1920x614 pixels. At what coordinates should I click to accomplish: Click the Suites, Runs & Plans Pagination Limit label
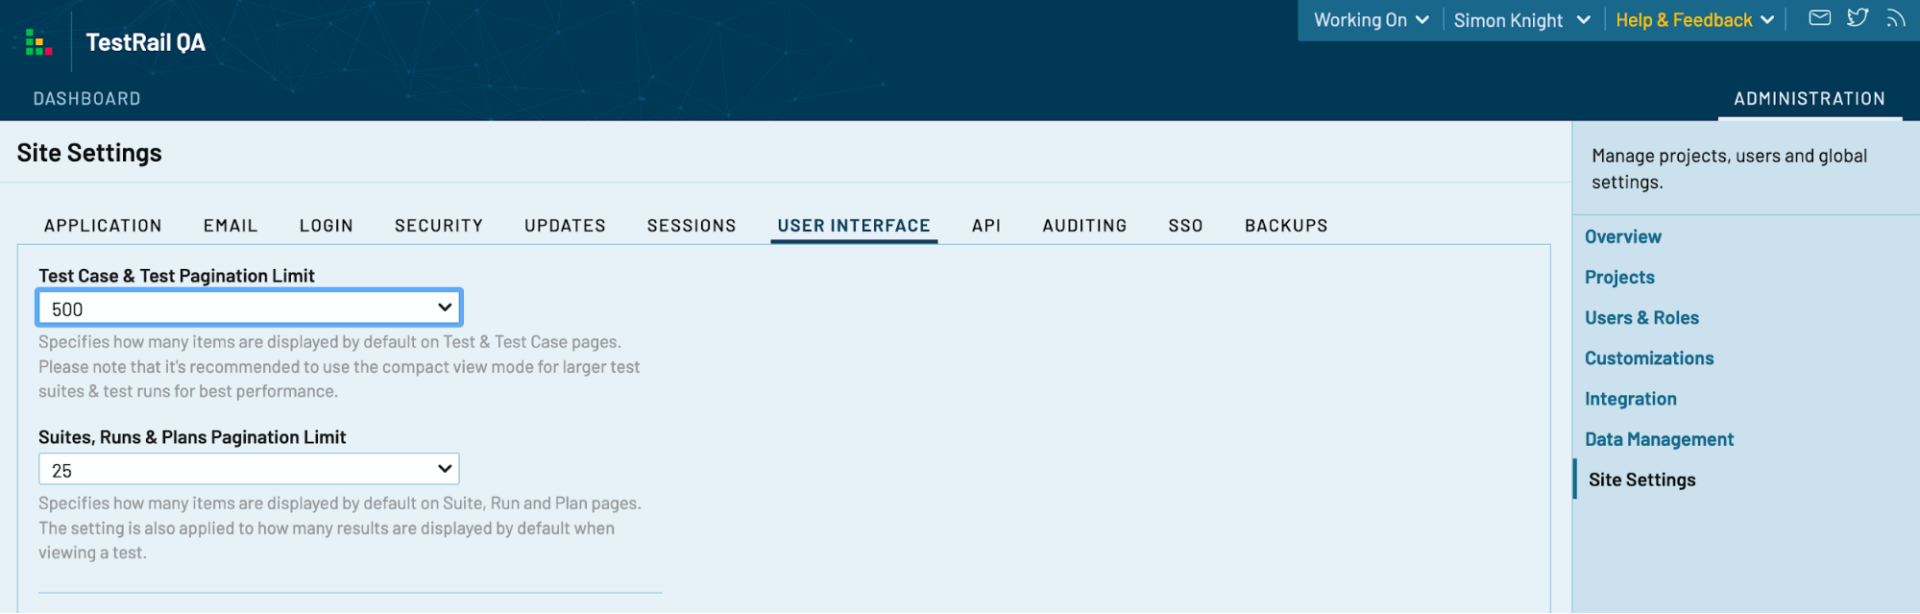192,437
